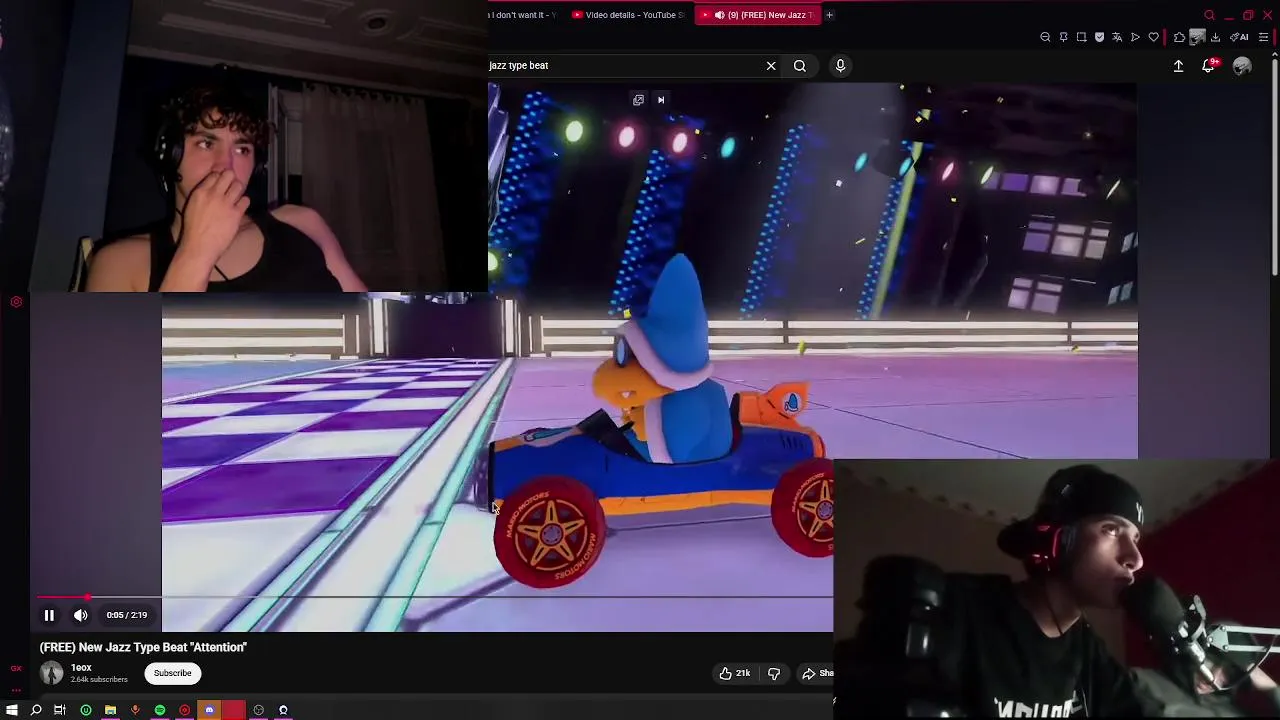This screenshot has height=720, width=1280.
Task: Click the translate icon in address bar
Action: [x=1117, y=38]
